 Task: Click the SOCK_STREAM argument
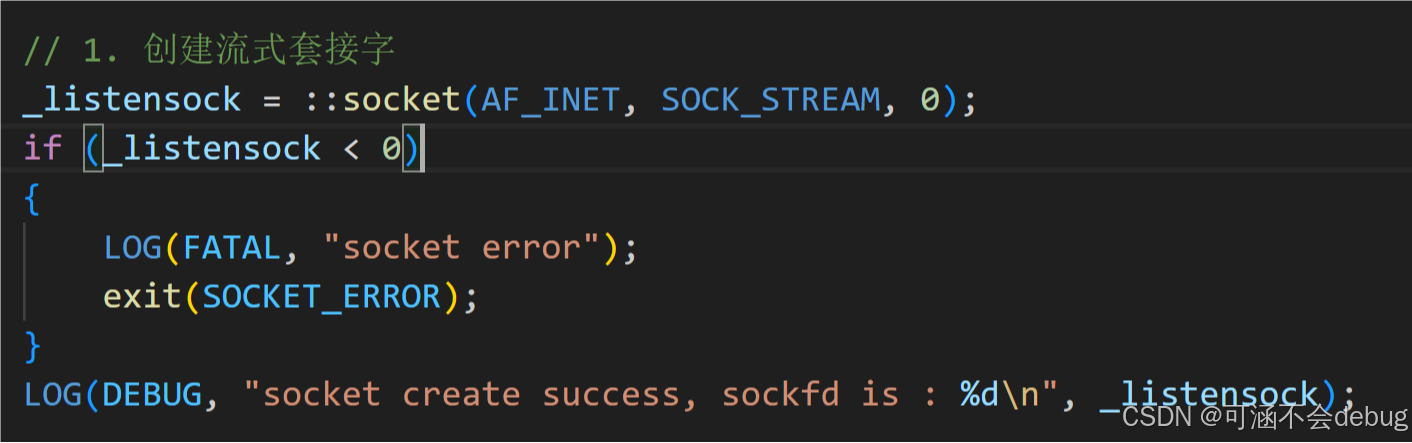tap(771, 100)
